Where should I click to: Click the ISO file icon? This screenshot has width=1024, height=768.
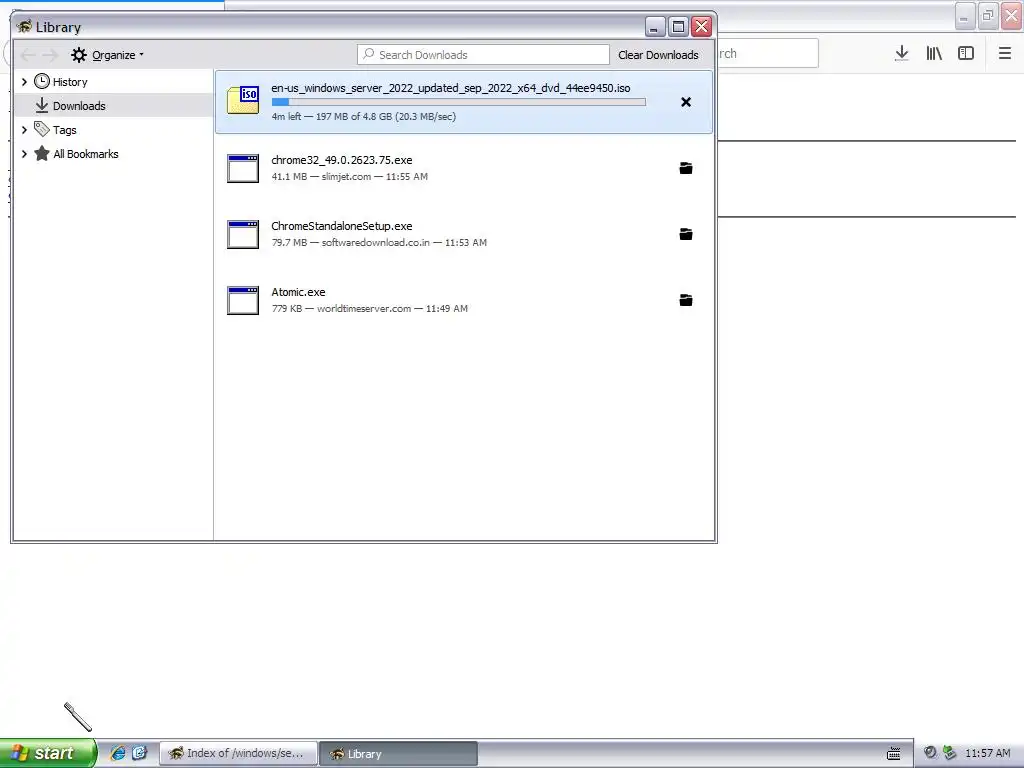coord(243,101)
